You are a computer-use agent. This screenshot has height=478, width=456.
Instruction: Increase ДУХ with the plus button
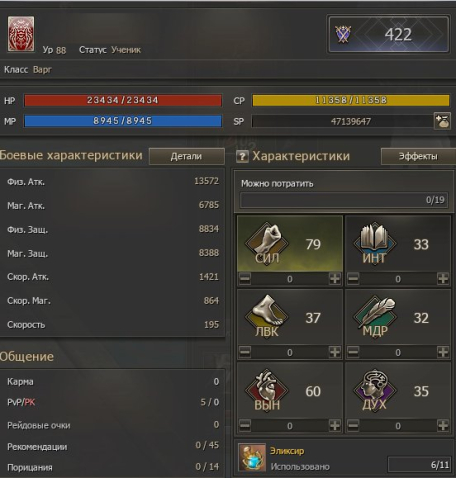pyautogui.click(x=443, y=425)
